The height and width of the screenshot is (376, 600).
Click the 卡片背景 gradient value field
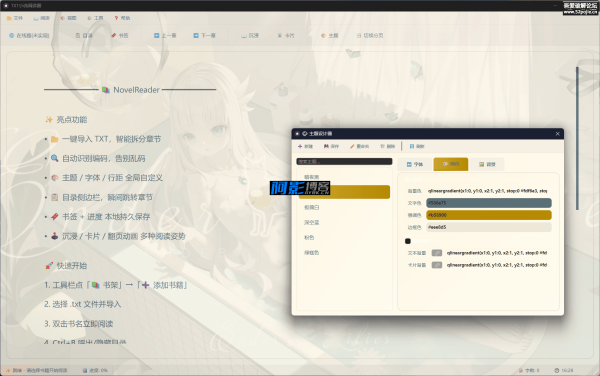[x=498, y=265]
